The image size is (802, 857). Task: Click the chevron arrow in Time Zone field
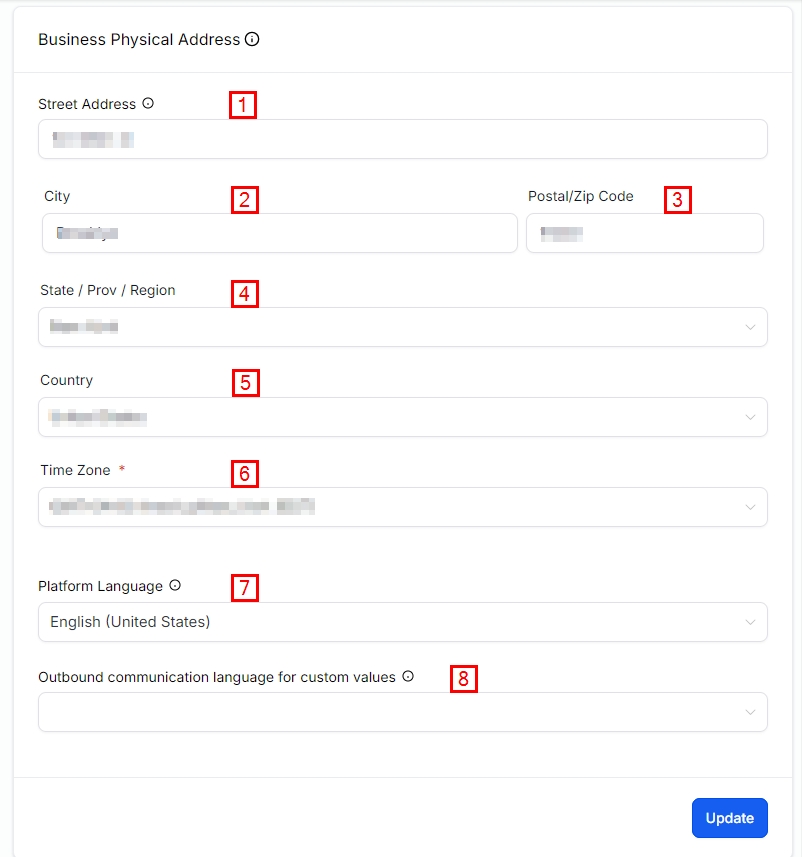point(750,507)
